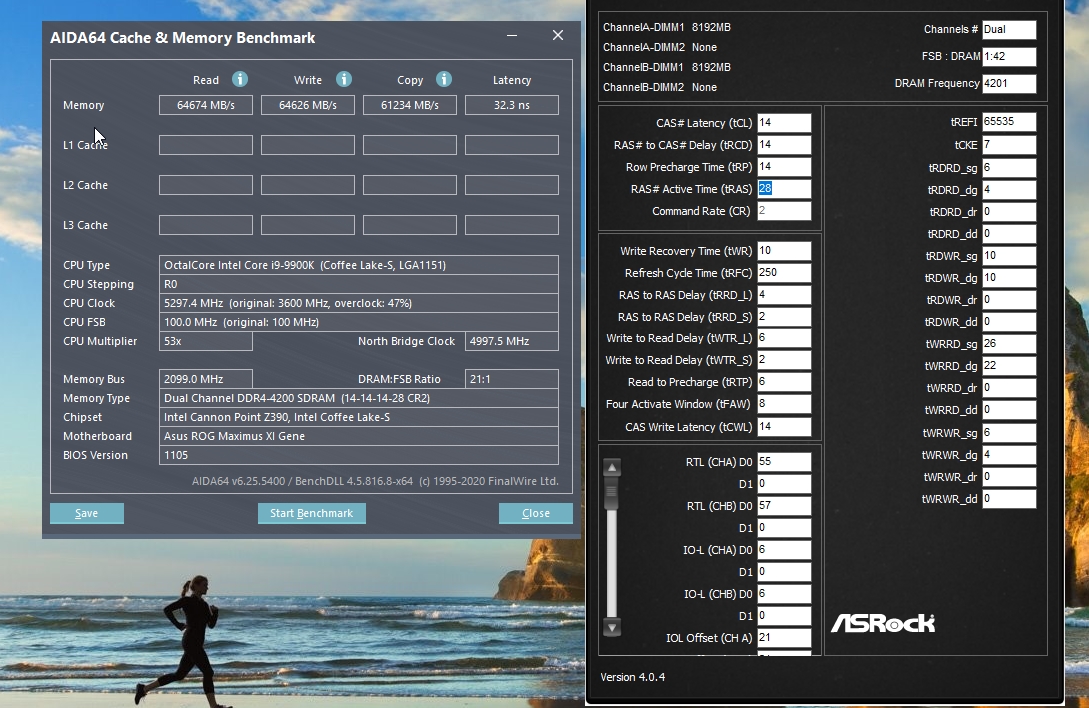This screenshot has height=708, width=1089.
Task: Click the Memory Latency result 32.3 ns
Action: [512, 105]
